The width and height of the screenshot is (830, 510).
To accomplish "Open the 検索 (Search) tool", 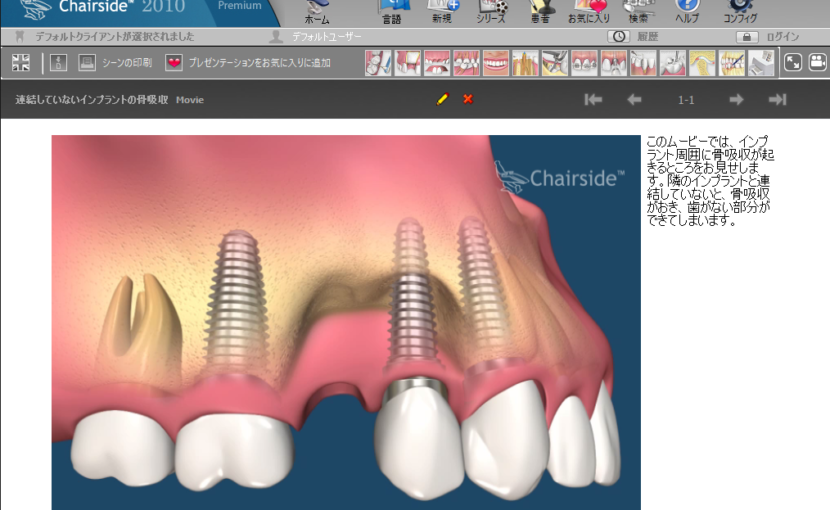I will coord(638,12).
